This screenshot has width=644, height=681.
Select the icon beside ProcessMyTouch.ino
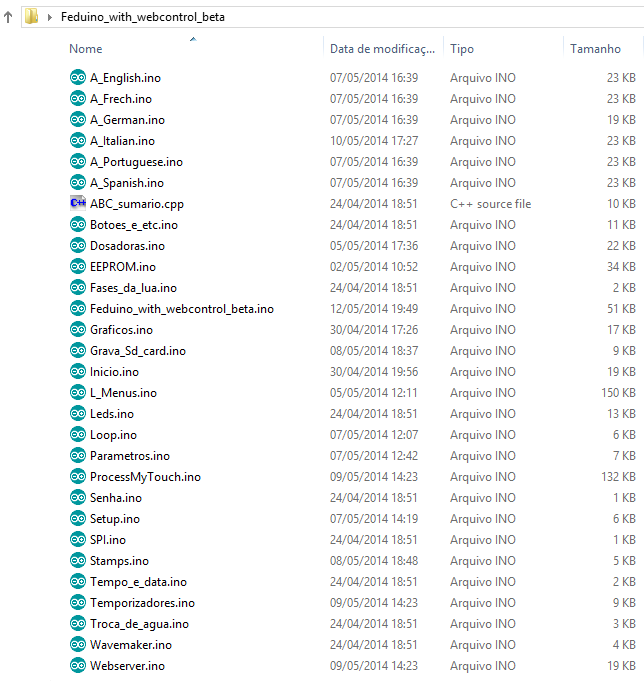click(x=78, y=476)
